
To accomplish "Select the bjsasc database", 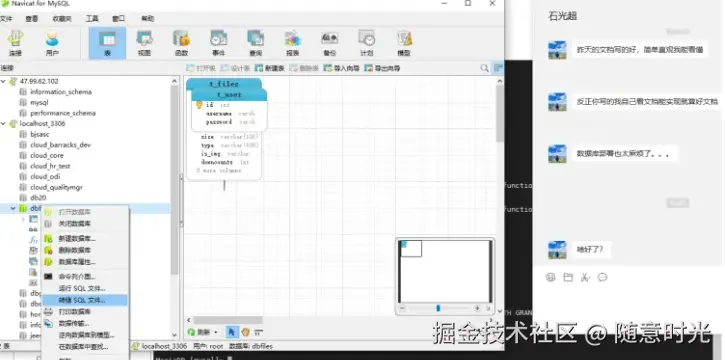I will click(39, 134).
